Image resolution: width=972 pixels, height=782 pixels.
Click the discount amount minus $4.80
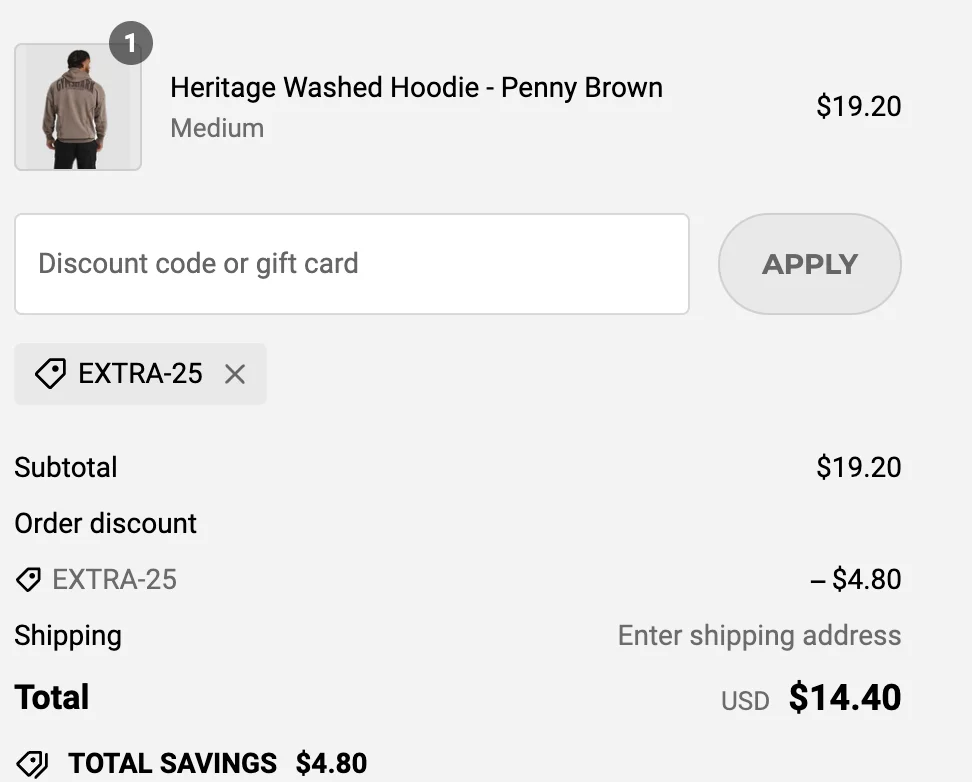855,579
